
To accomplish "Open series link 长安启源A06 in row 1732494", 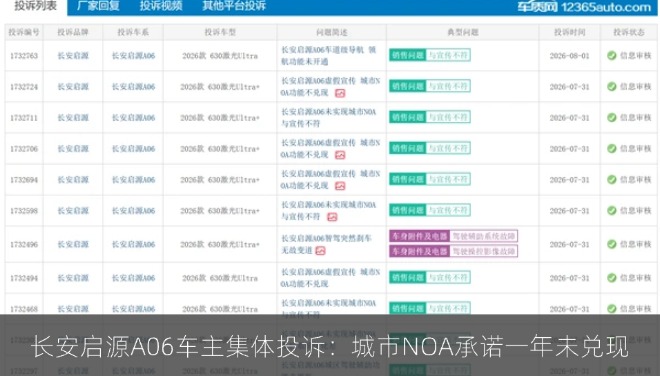I will [x=133, y=278].
